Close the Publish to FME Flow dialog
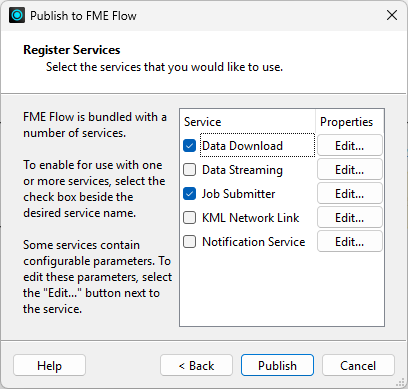Screen dimensions: 408x389 [x=392, y=15]
